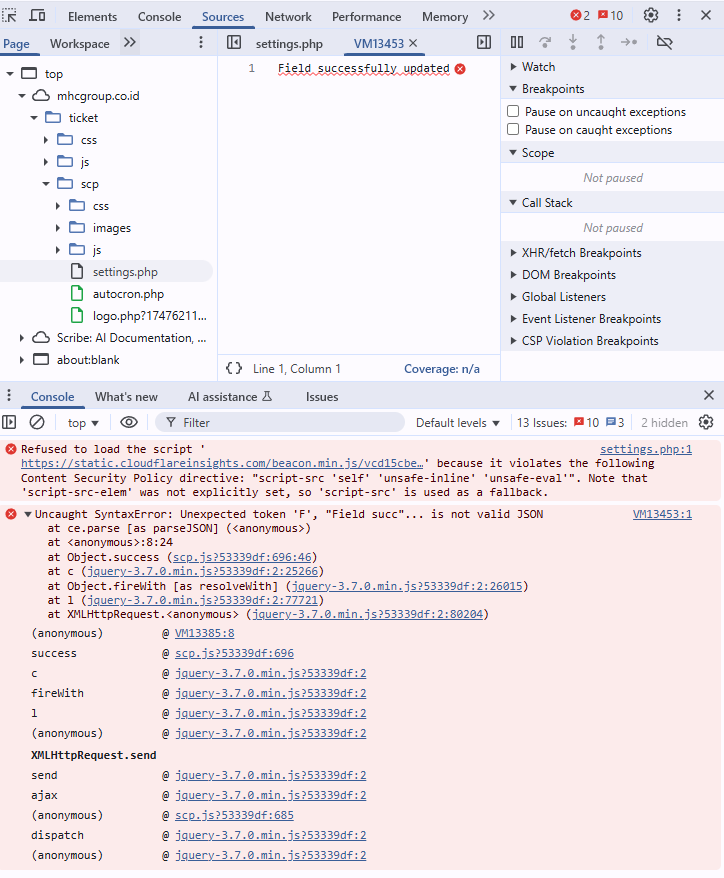Open the settings.php editor tab

click(289, 44)
